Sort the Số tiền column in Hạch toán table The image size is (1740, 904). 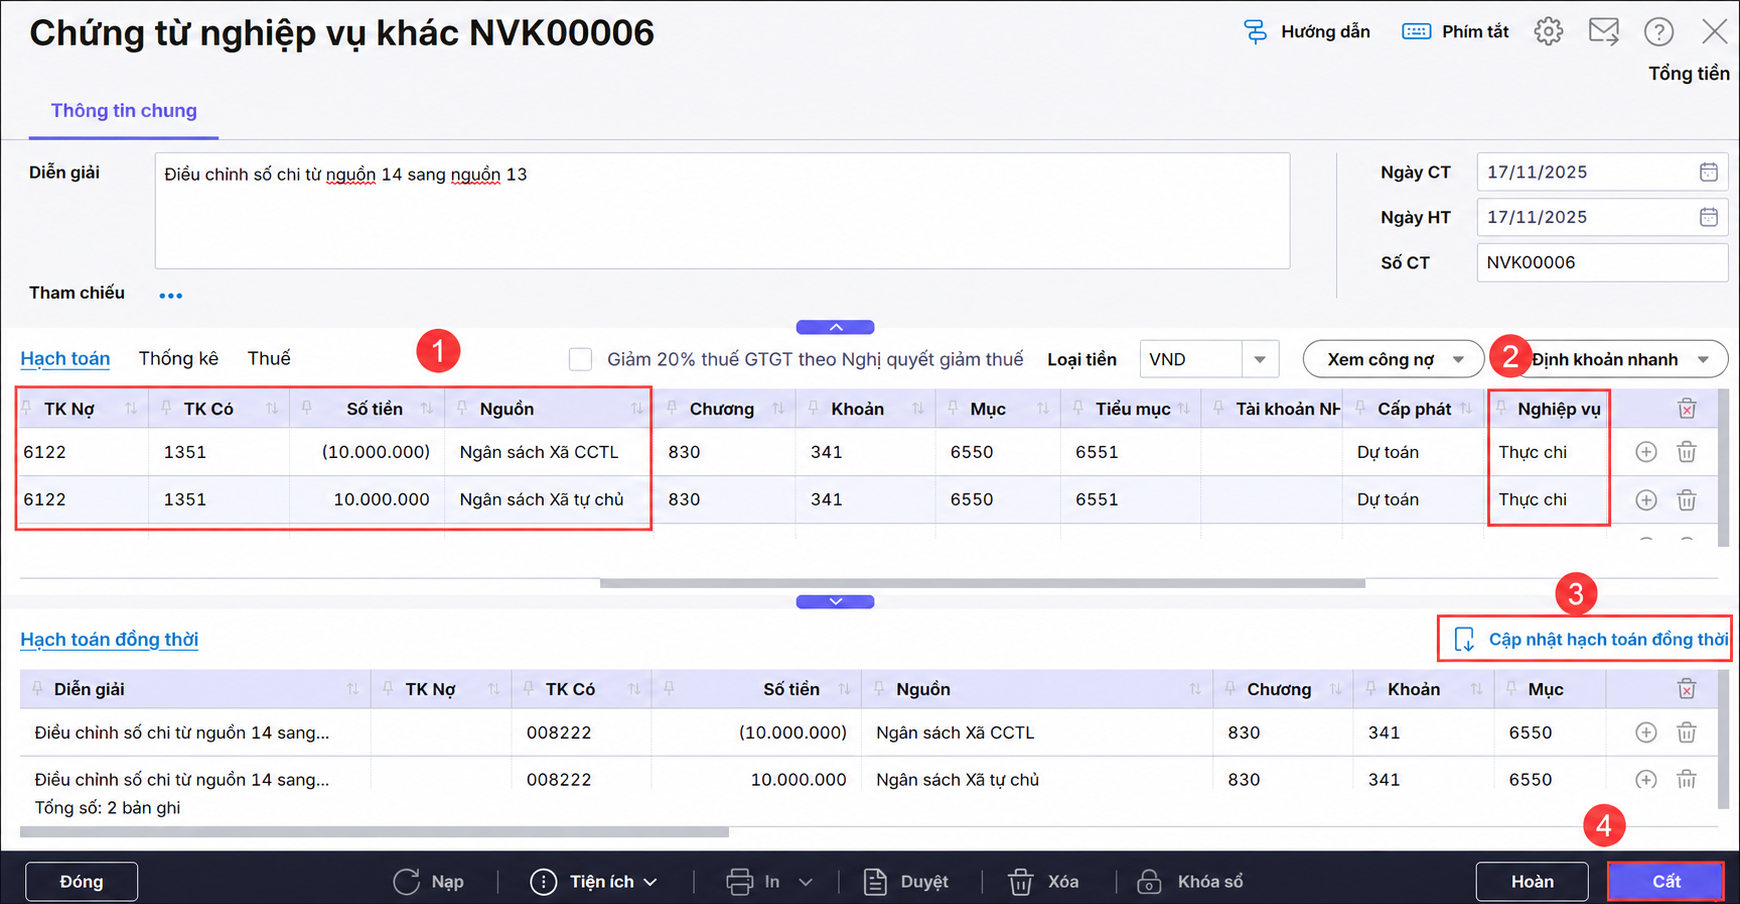[427, 409]
